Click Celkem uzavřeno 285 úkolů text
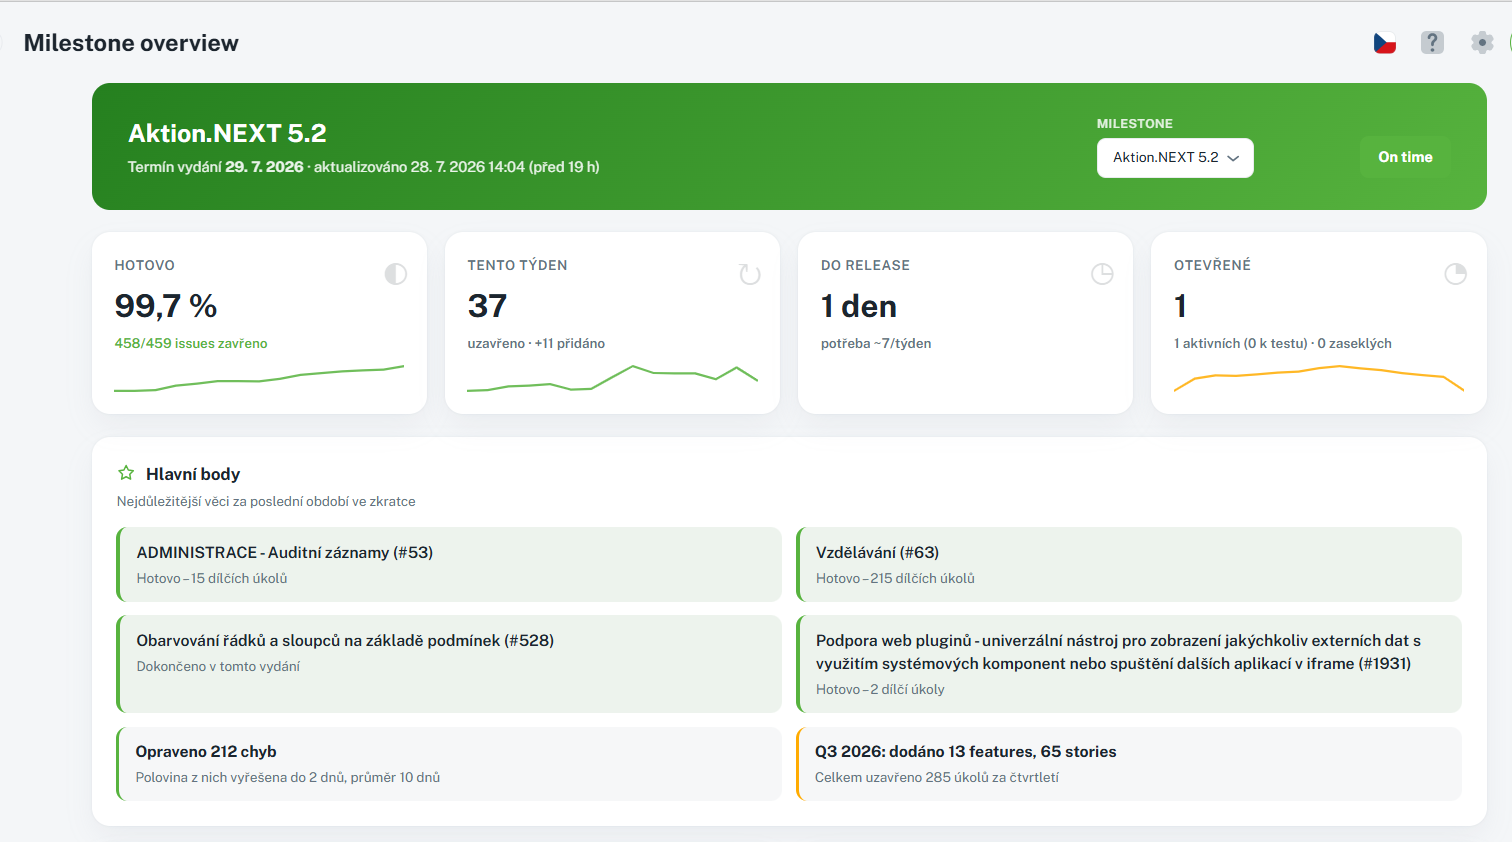This screenshot has width=1512, height=842. [x=937, y=777]
